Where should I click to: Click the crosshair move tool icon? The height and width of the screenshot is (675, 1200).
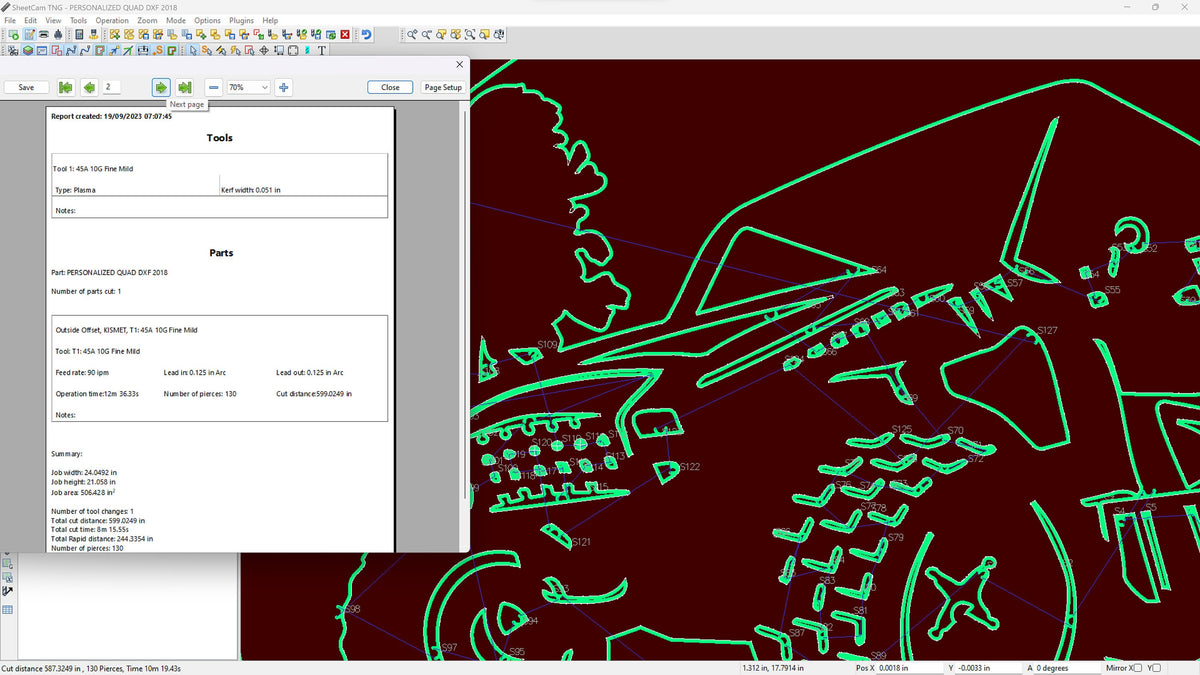coord(264,50)
